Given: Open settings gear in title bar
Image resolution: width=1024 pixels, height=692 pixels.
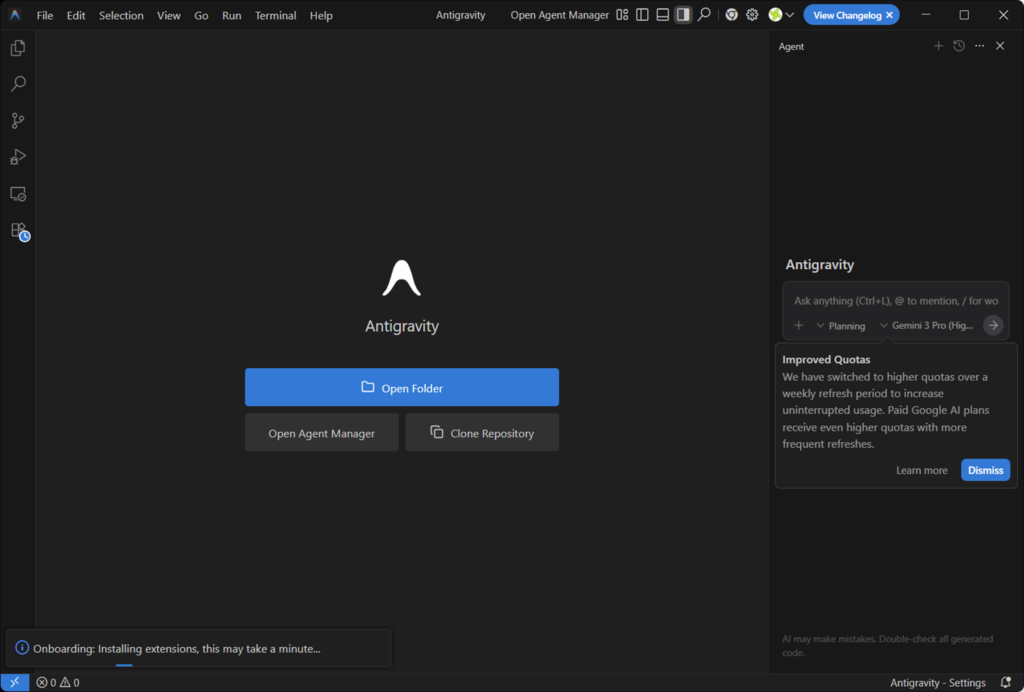Looking at the screenshot, I should [752, 15].
